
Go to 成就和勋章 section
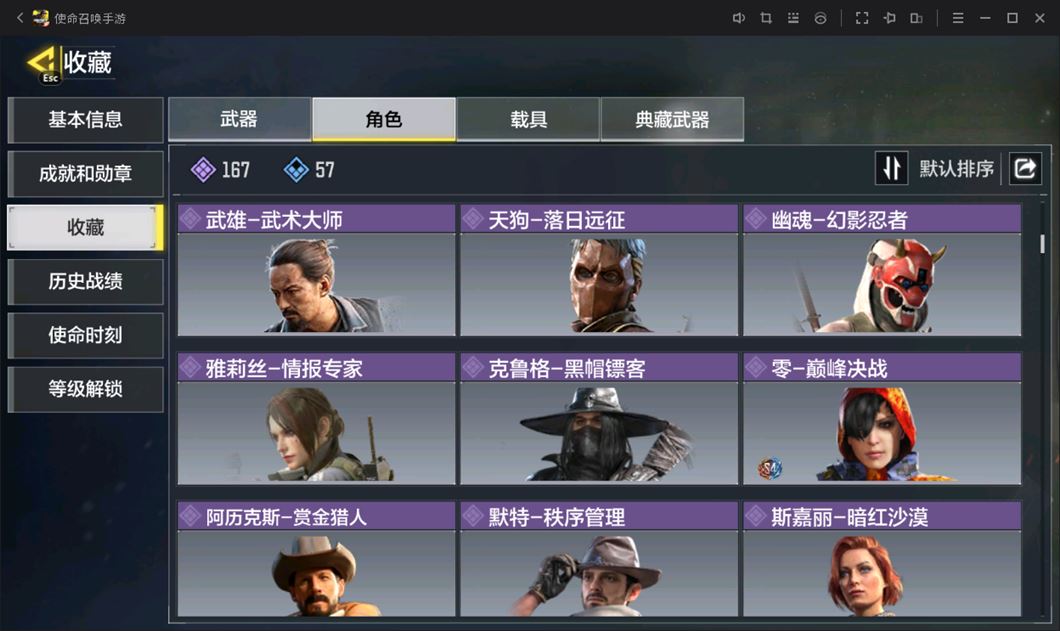pos(85,174)
